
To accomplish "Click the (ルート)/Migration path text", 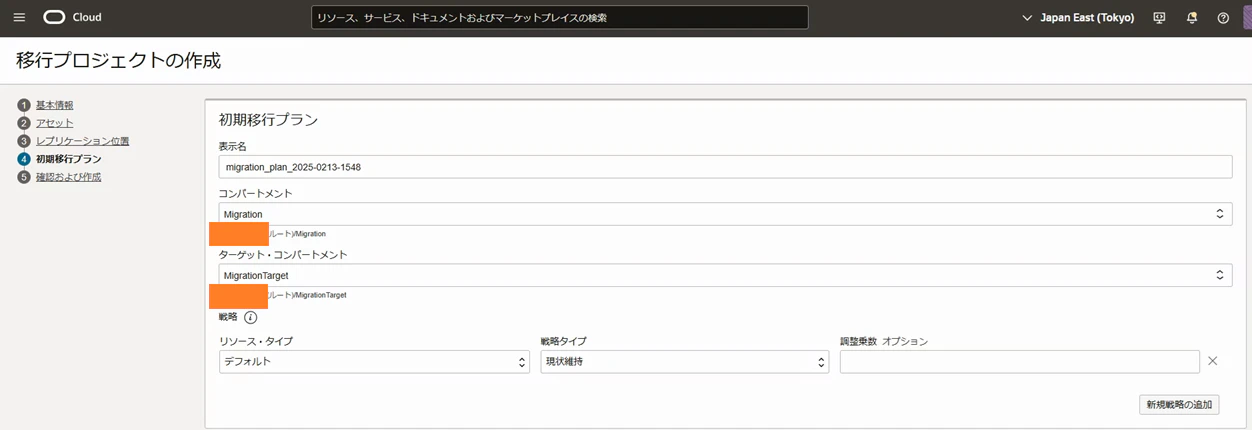I will [x=297, y=234].
